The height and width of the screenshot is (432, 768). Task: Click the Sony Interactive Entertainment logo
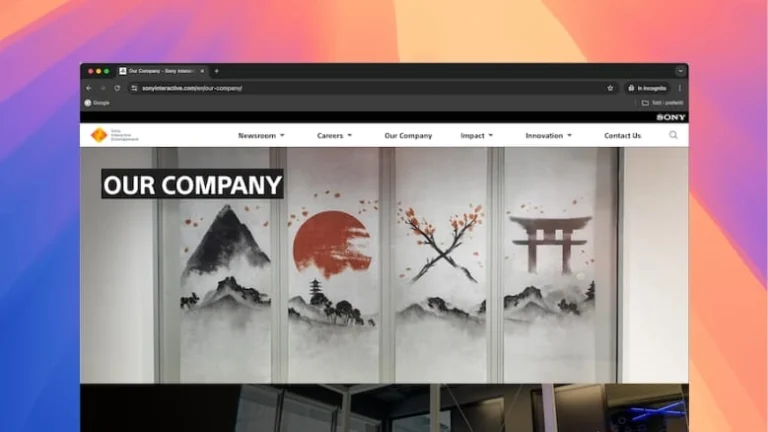pos(115,135)
